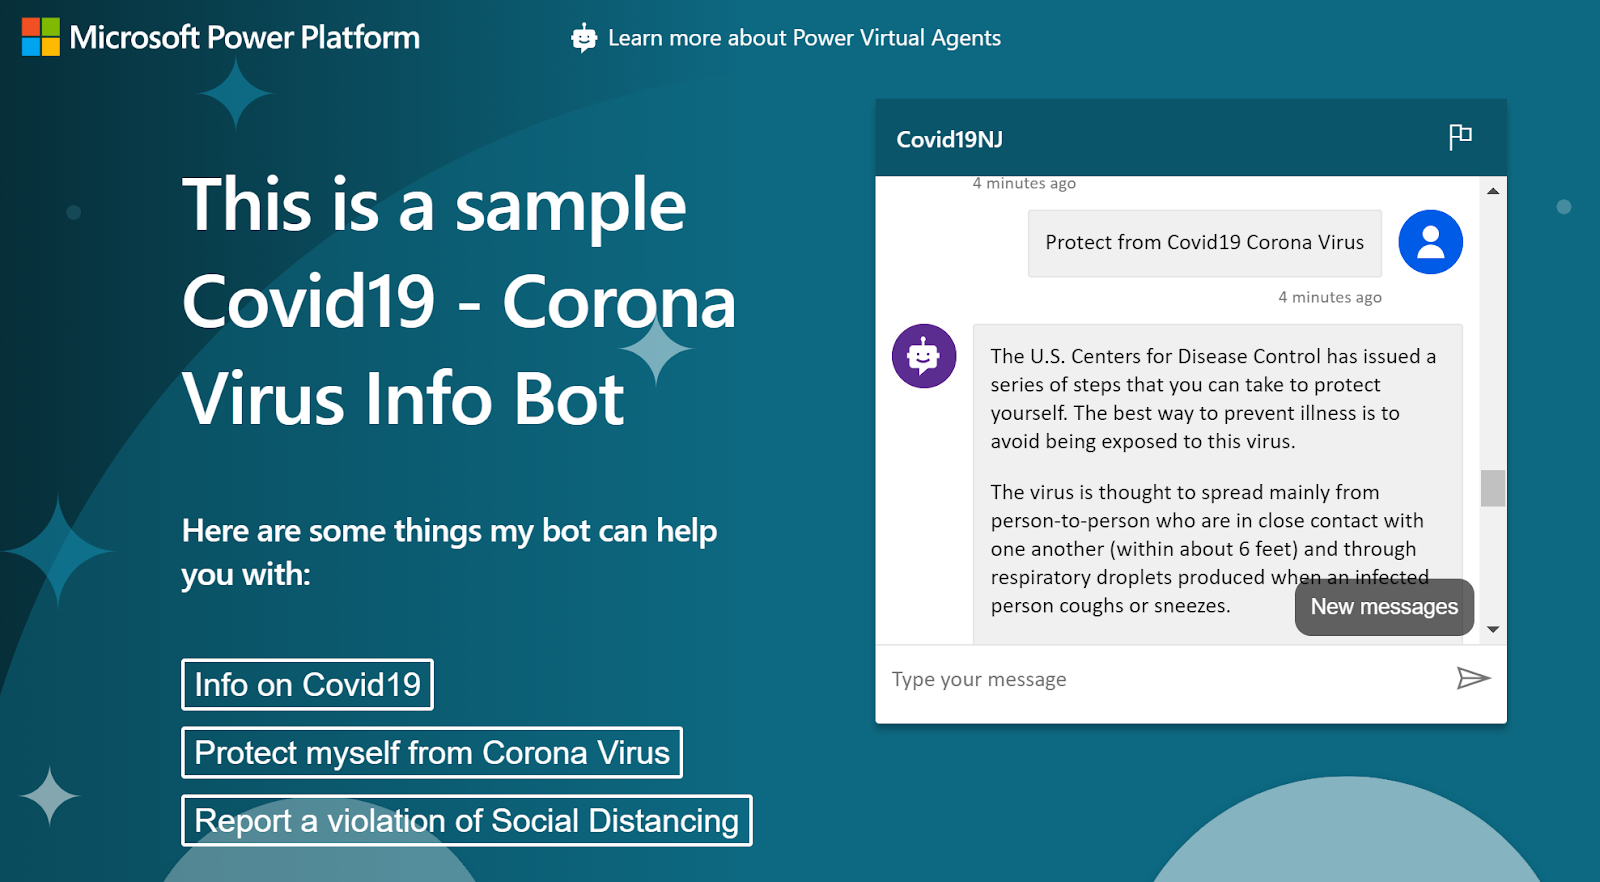The image size is (1600, 882).
Task: Click the chat scrollbar thumb
Action: 1493,488
